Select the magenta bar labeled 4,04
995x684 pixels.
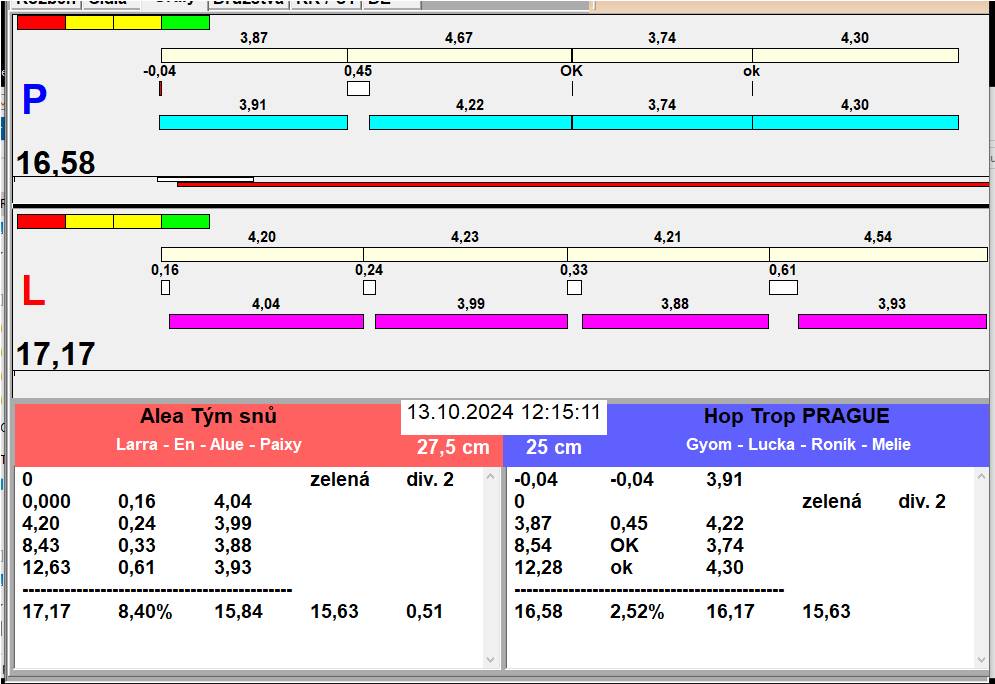(266, 321)
